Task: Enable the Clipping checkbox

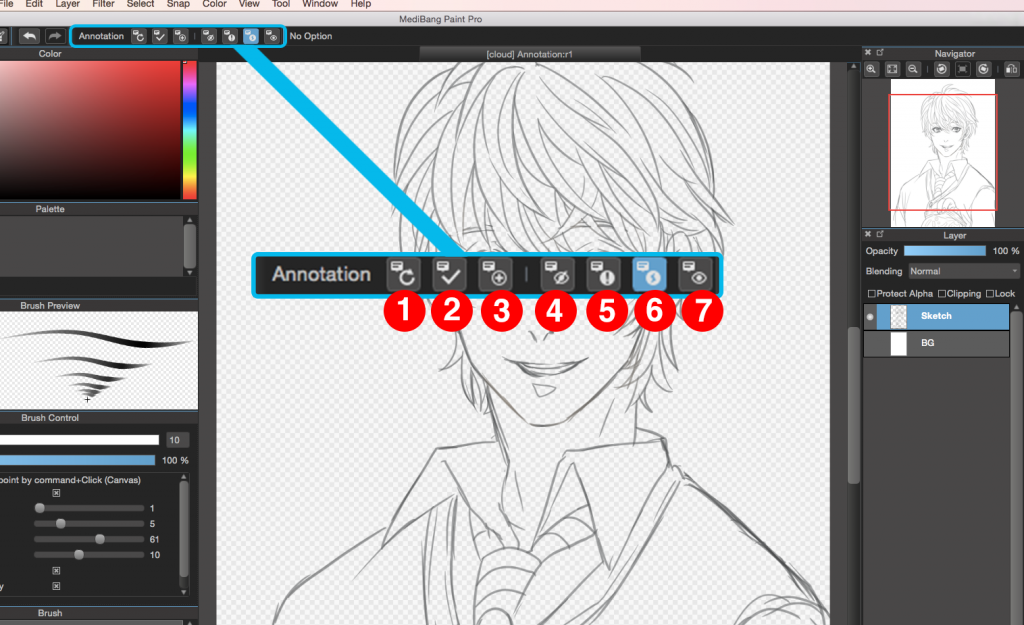Action: 942,294
